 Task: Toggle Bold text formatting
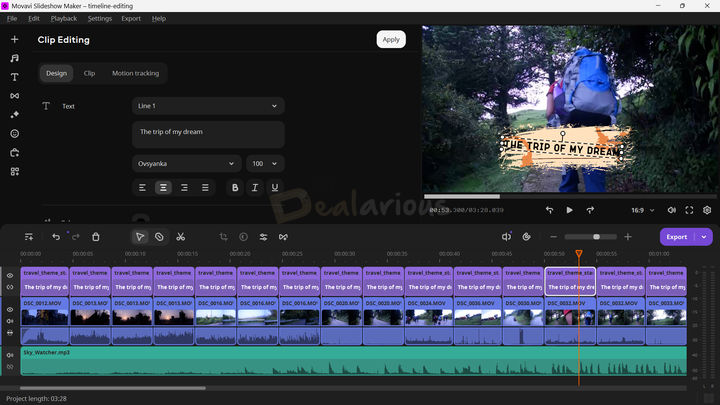click(x=235, y=187)
